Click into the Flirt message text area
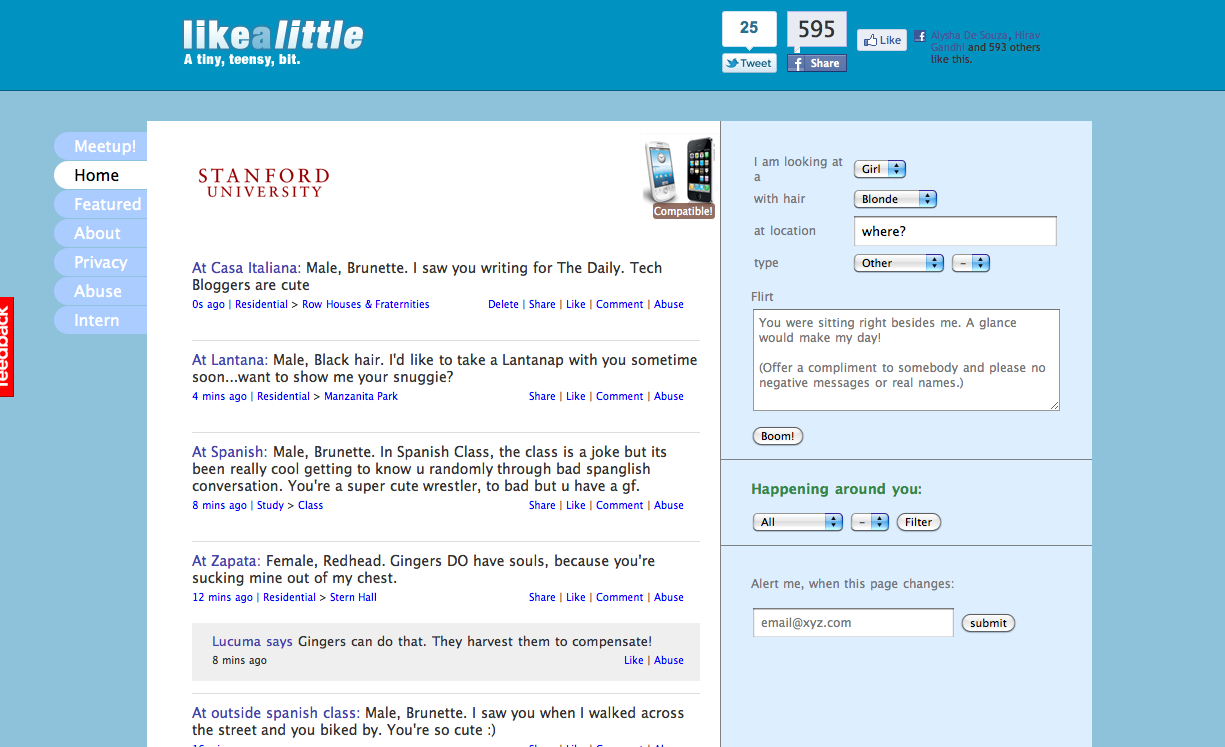 [906, 360]
